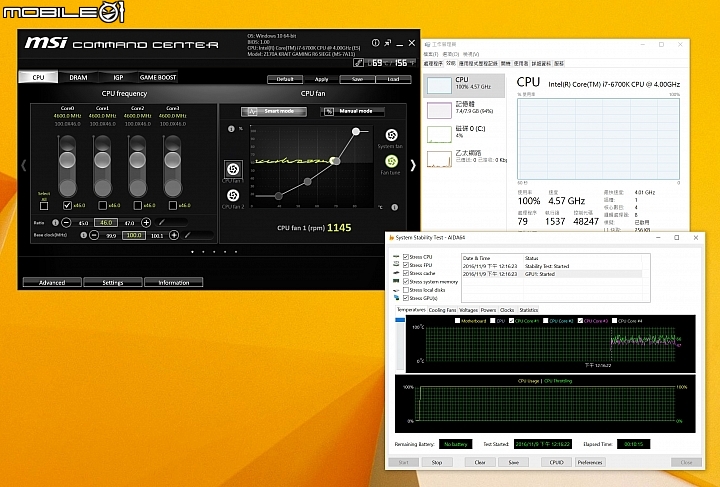
Task: Uncheck Stress CPU in AIDA64
Action: (x=406, y=257)
